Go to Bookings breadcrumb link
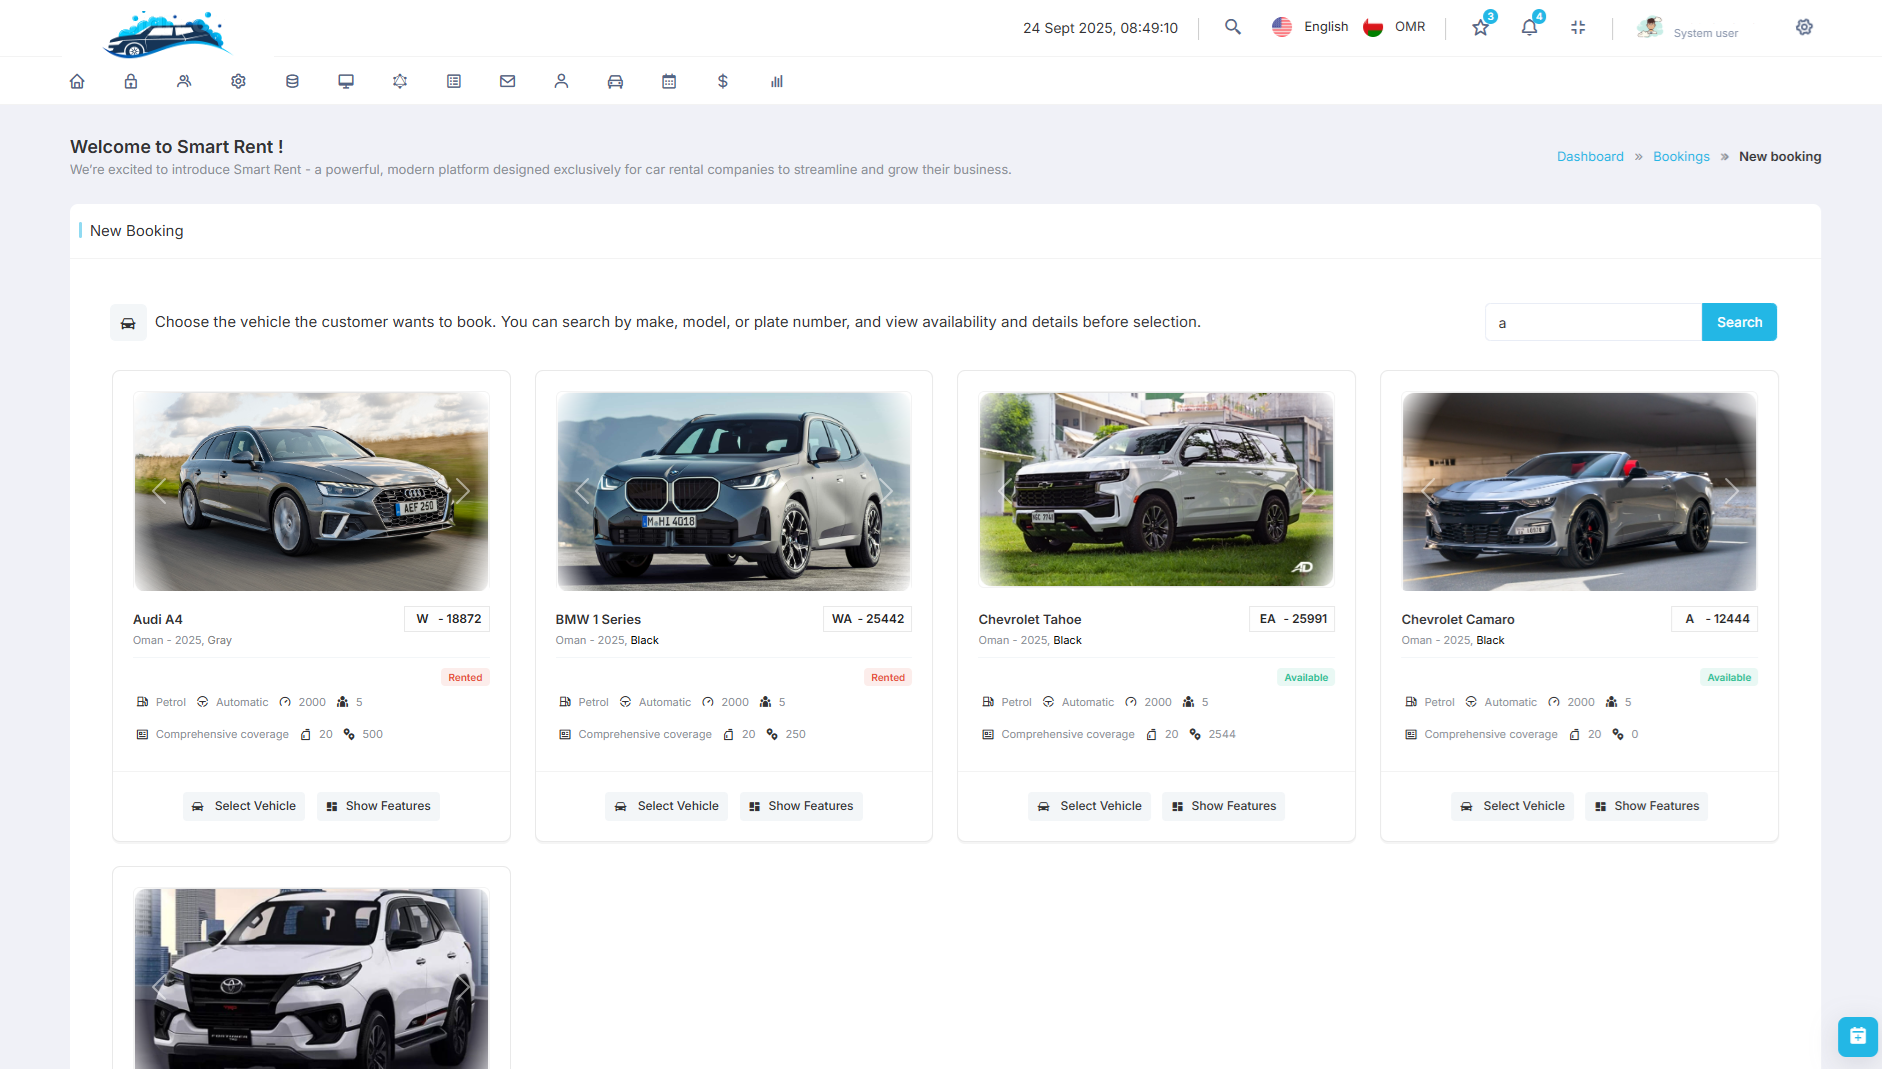The height and width of the screenshot is (1069, 1882). [x=1681, y=157]
